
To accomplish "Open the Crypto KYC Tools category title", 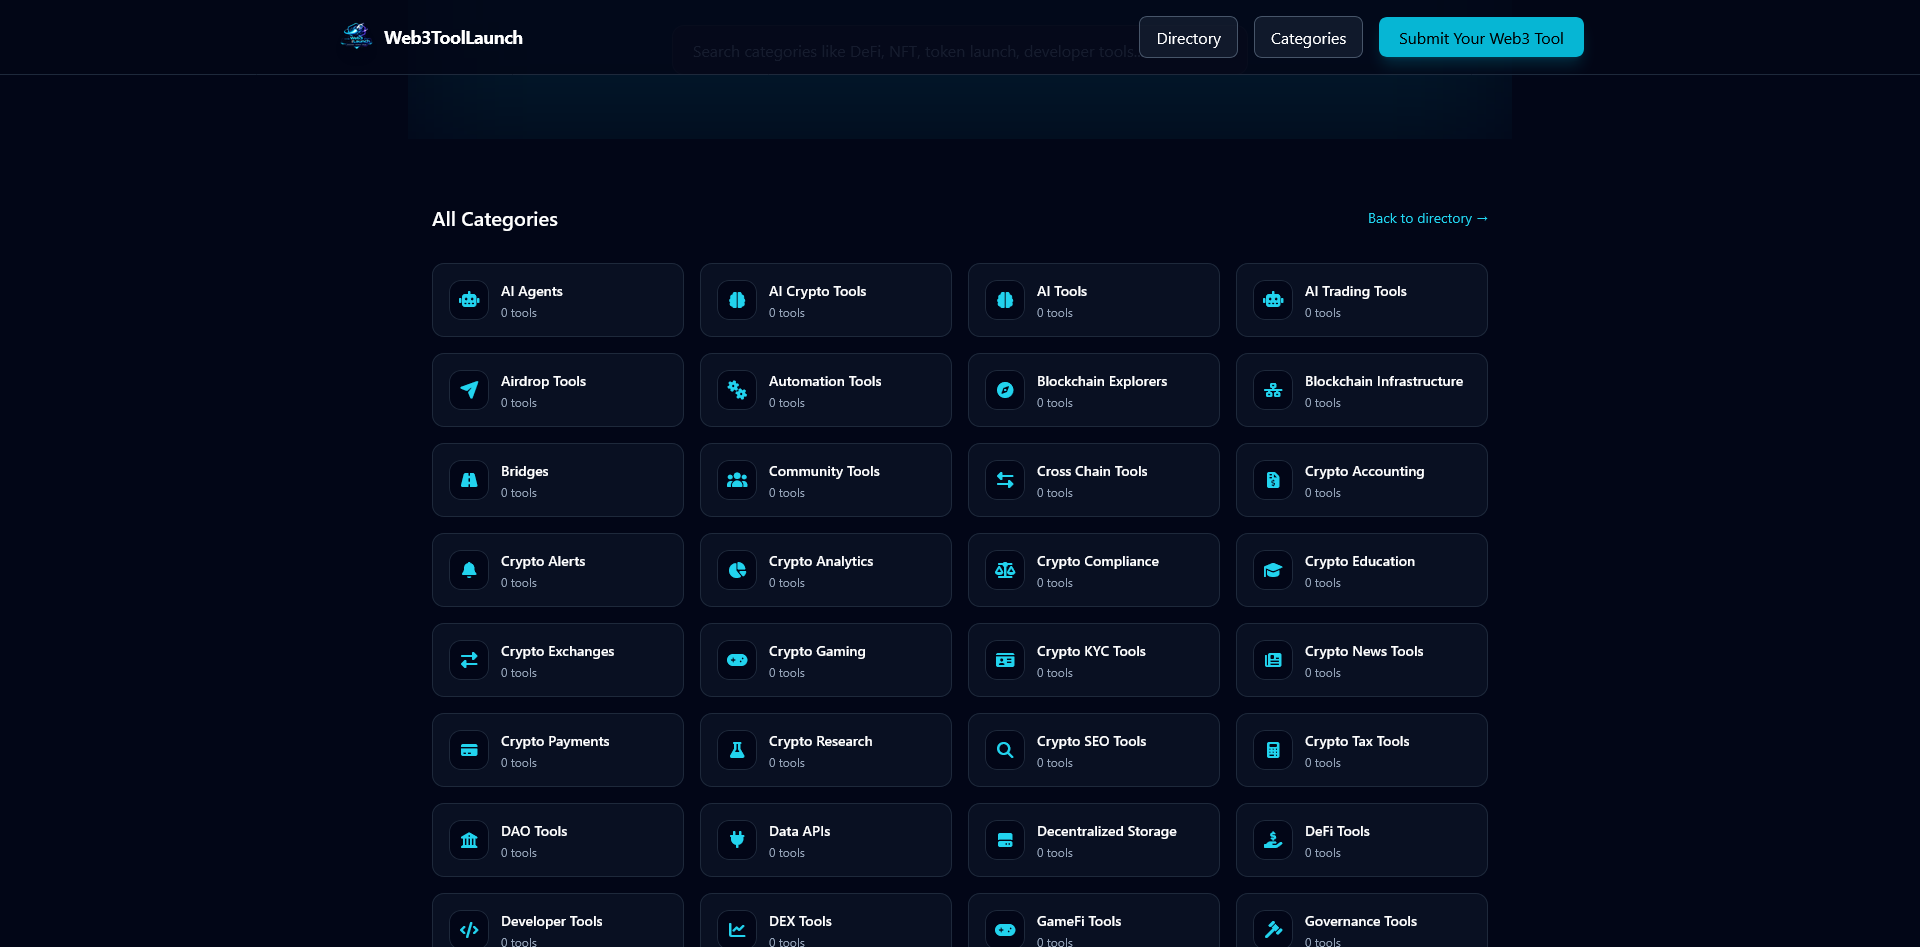I will click(x=1091, y=651).
